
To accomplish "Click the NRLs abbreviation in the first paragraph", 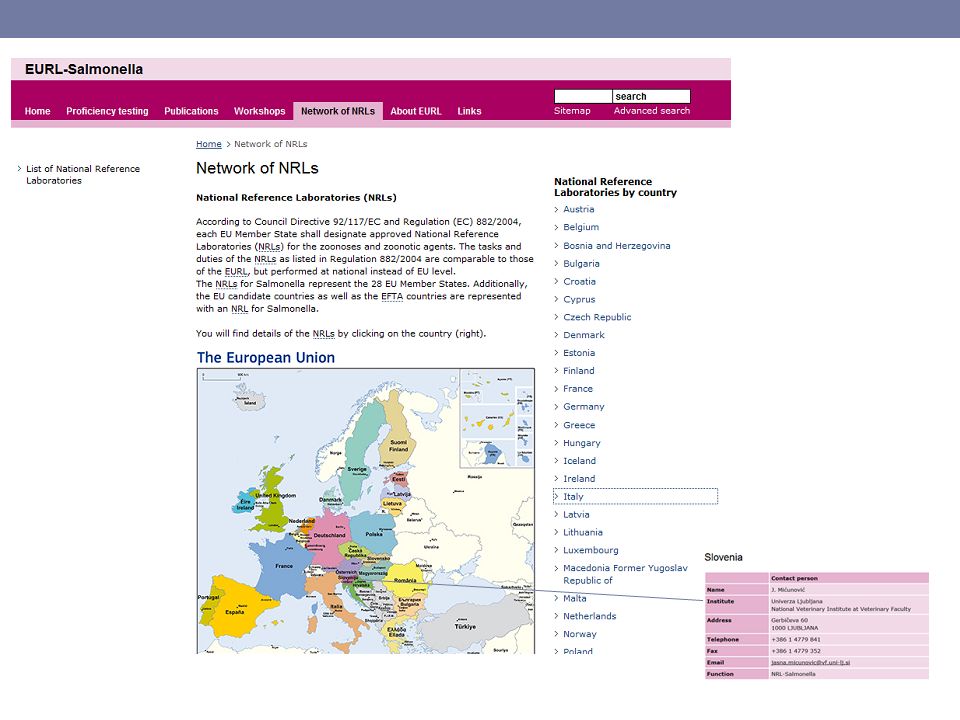I will pos(269,247).
